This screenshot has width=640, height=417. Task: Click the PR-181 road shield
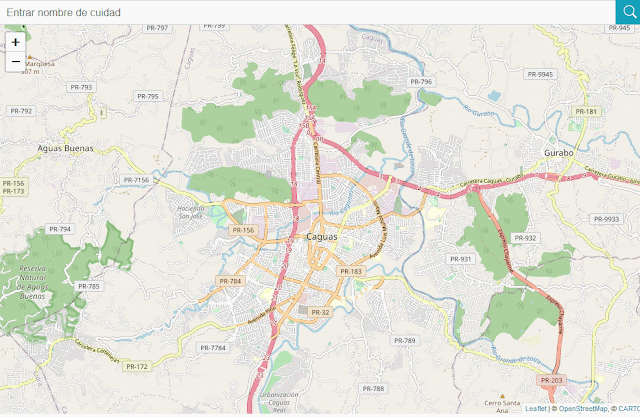[586, 111]
